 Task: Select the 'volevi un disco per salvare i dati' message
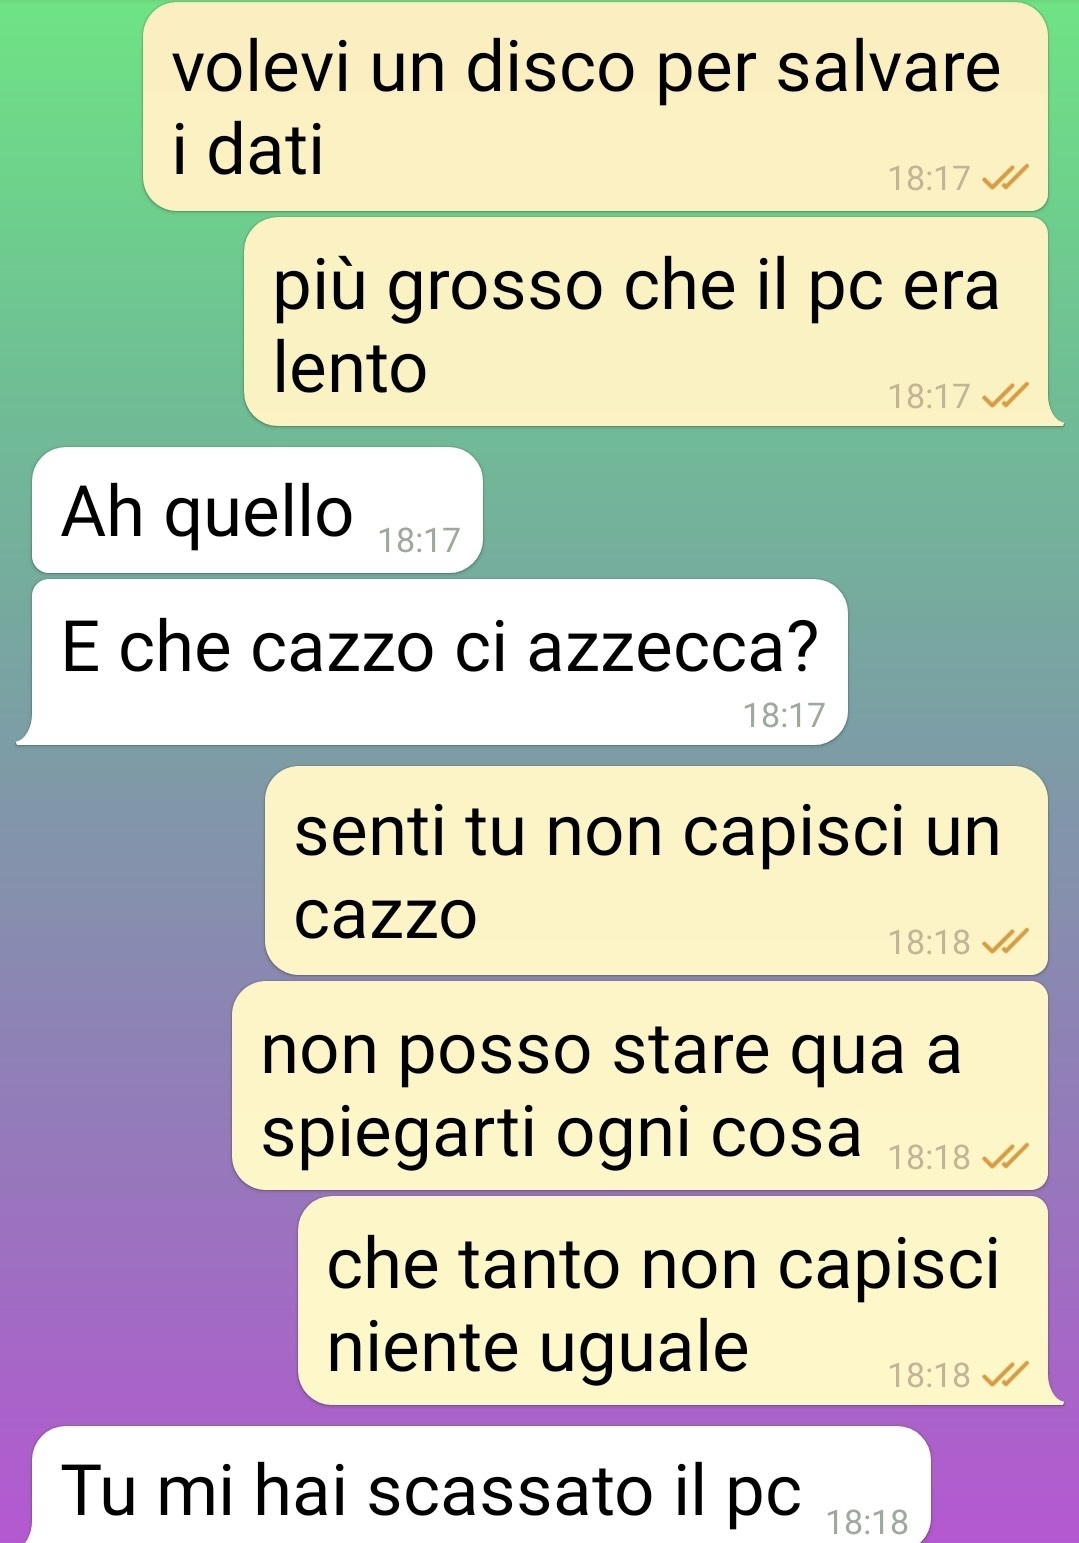coord(595,107)
